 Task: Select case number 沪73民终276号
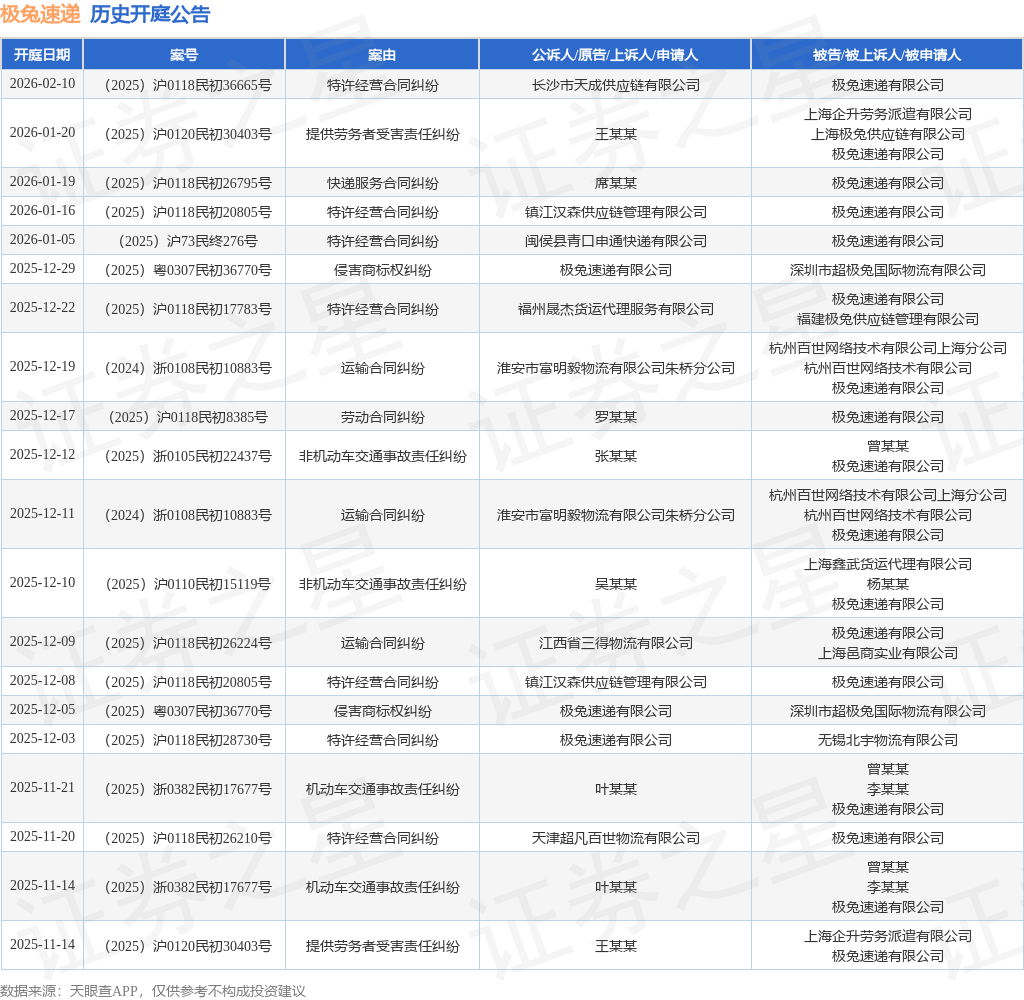click(x=188, y=241)
